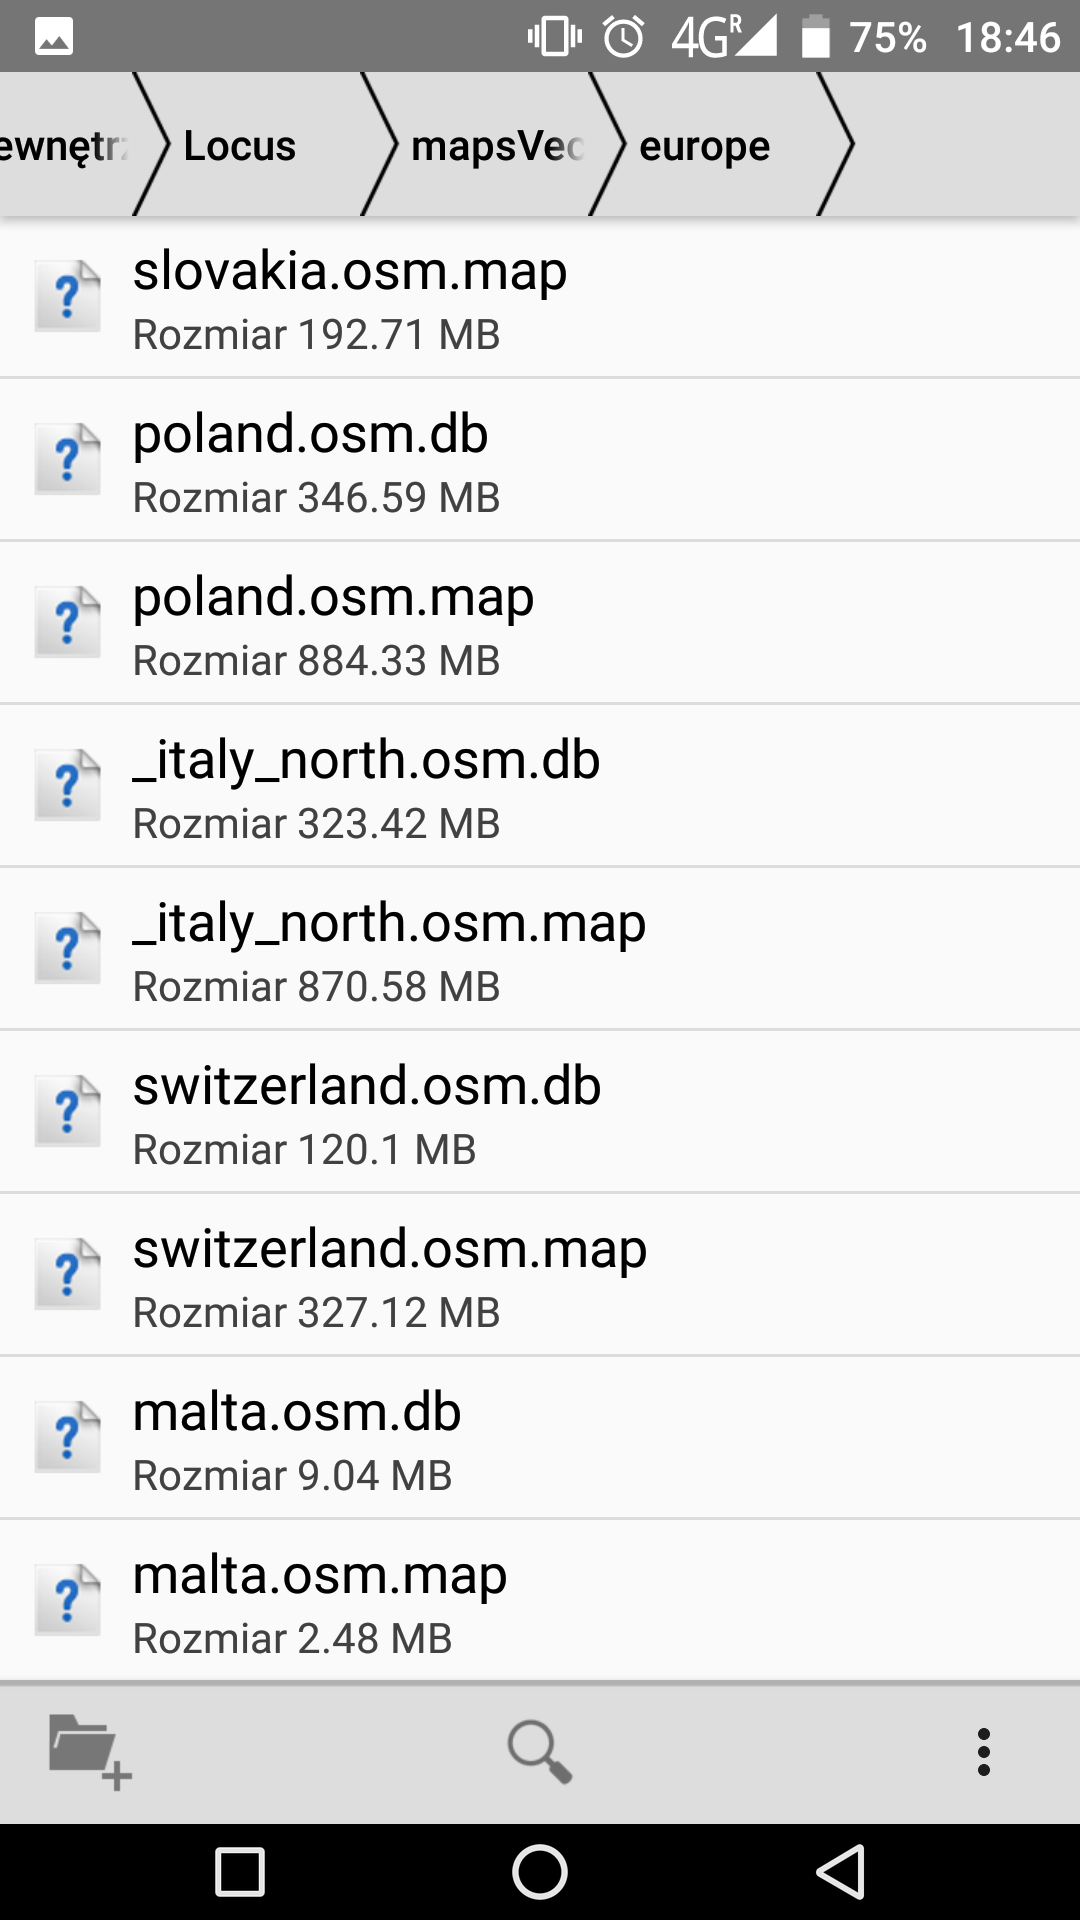Open the recent apps square button
Image resolution: width=1080 pixels, height=1920 pixels.
[240, 1872]
